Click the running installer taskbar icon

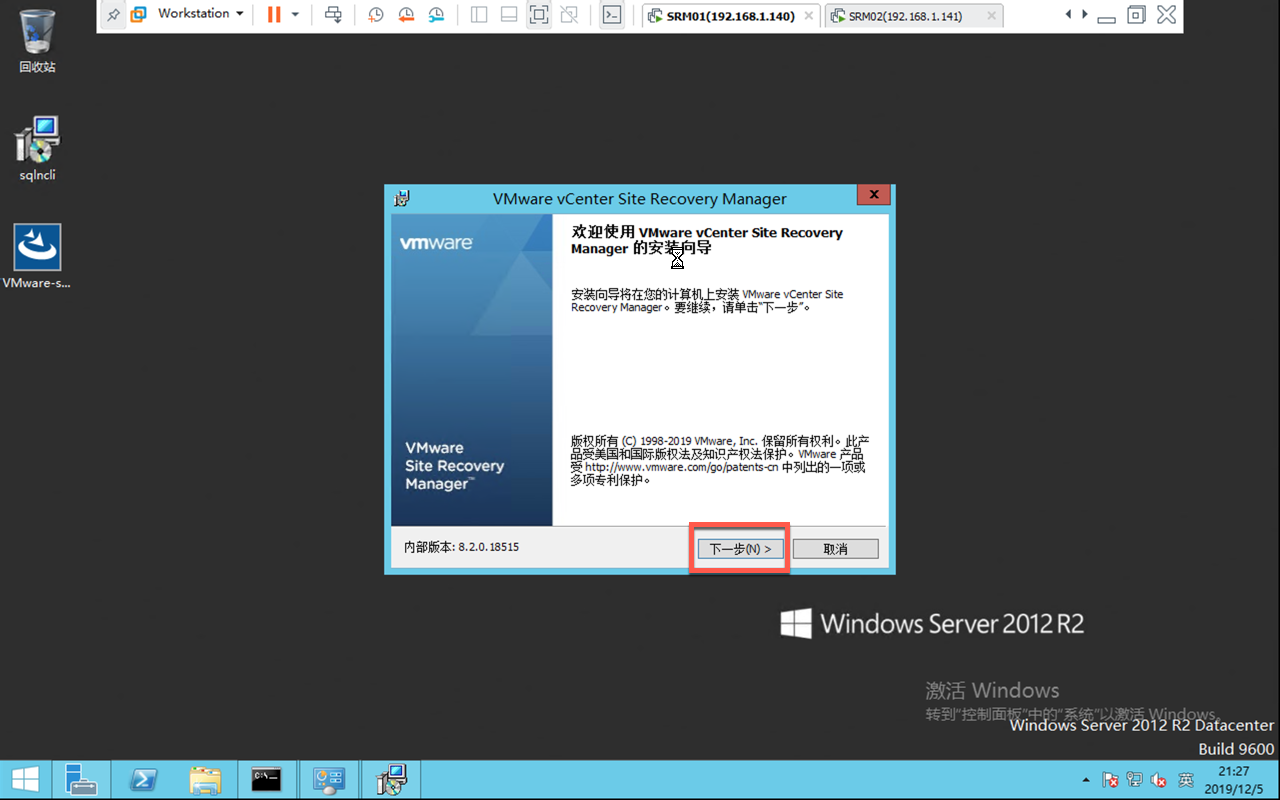point(391,780)
